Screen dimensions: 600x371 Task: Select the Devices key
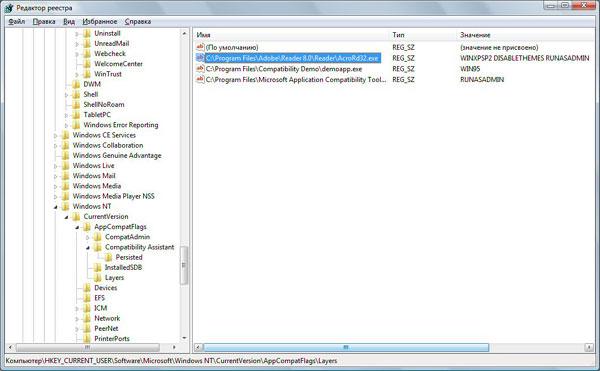pyautogui.click(x=106, y=288)
